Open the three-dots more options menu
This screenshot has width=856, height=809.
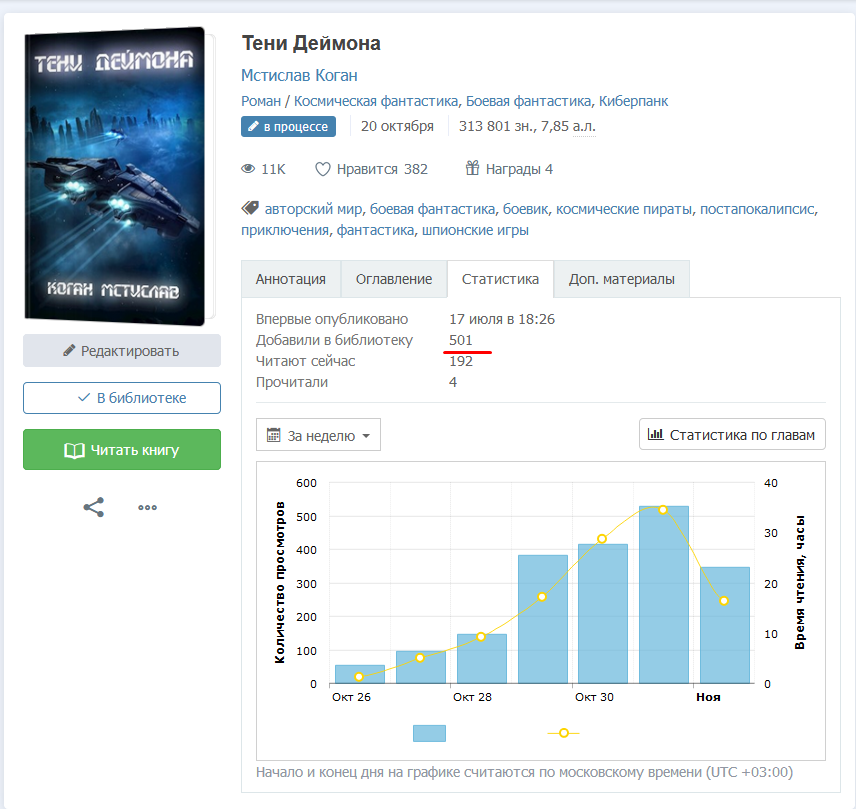148,507
